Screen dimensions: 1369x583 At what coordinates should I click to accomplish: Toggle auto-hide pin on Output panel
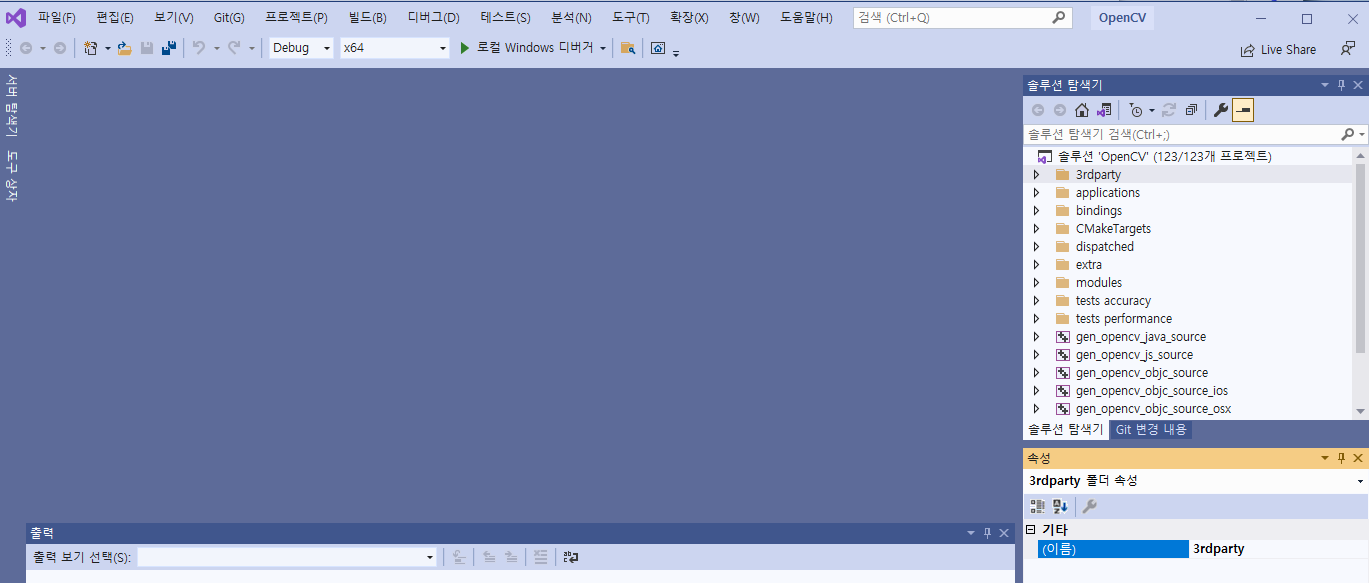click(x=987, y=533)
